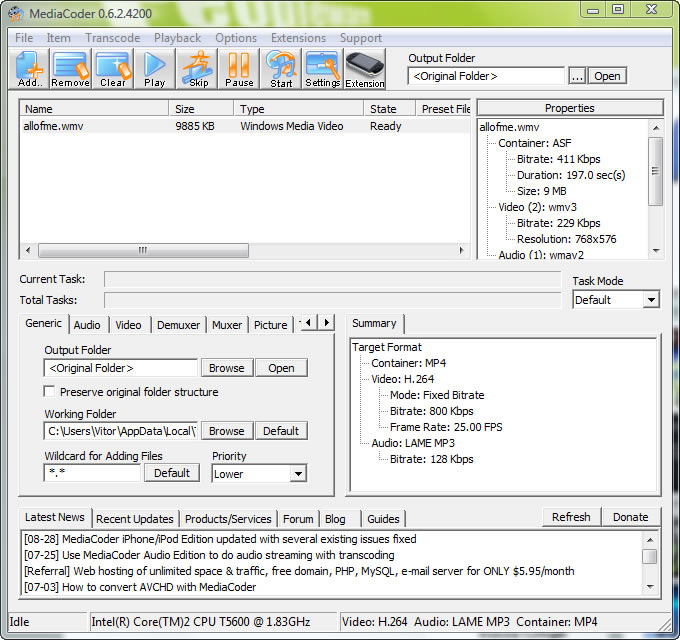The width and height of the screenshot is (680, 640).
Task: Open the Options menu
Action: pyautogui.click(x=236, y=38)
